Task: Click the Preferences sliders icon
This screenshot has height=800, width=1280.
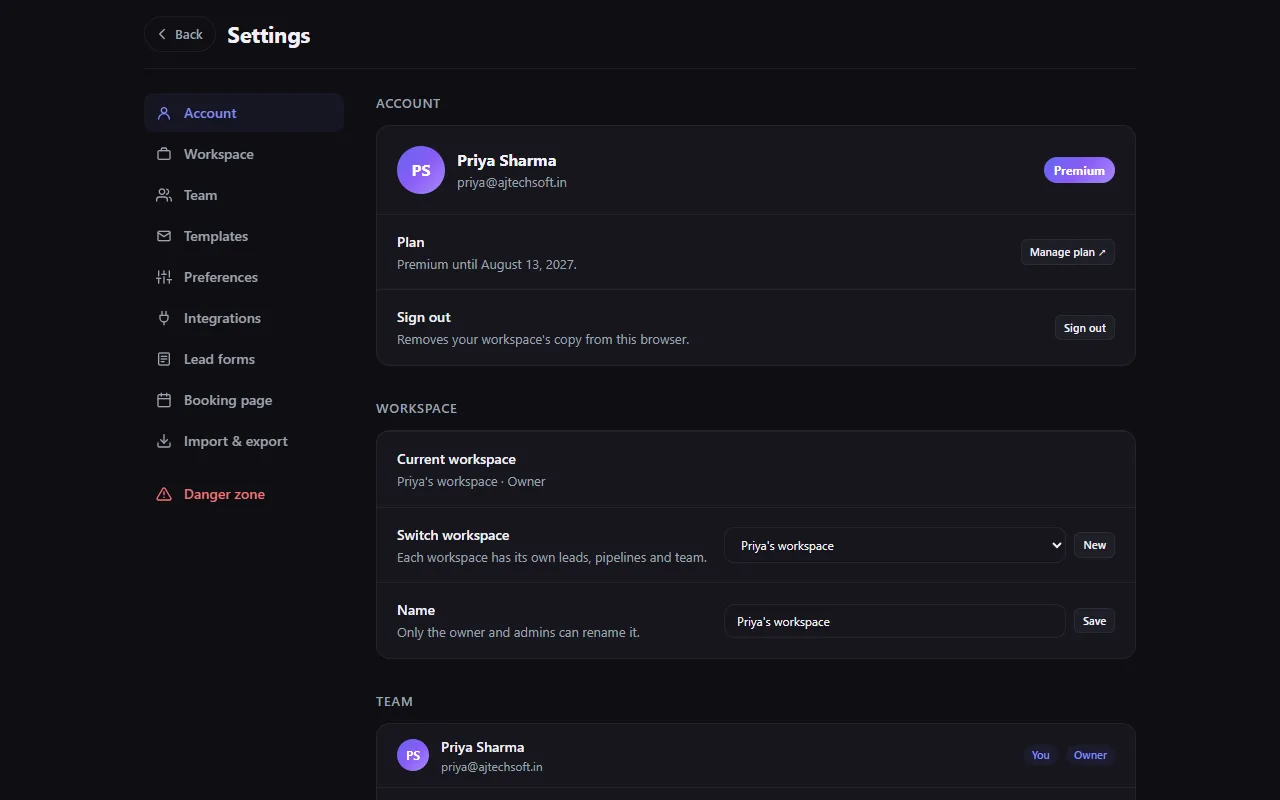Action: click(x=164, y=277)
